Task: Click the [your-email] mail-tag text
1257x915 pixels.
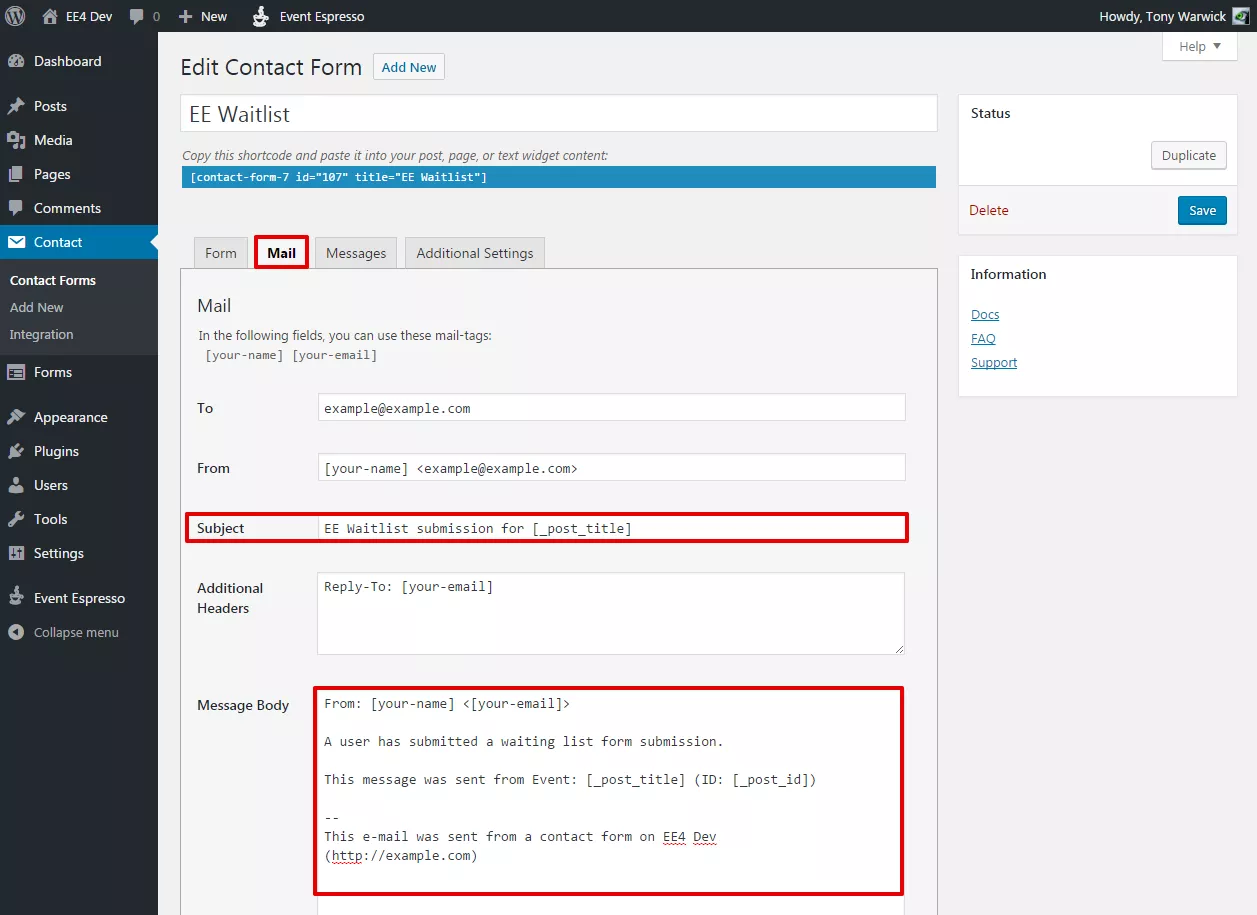Action: (334, 355)
